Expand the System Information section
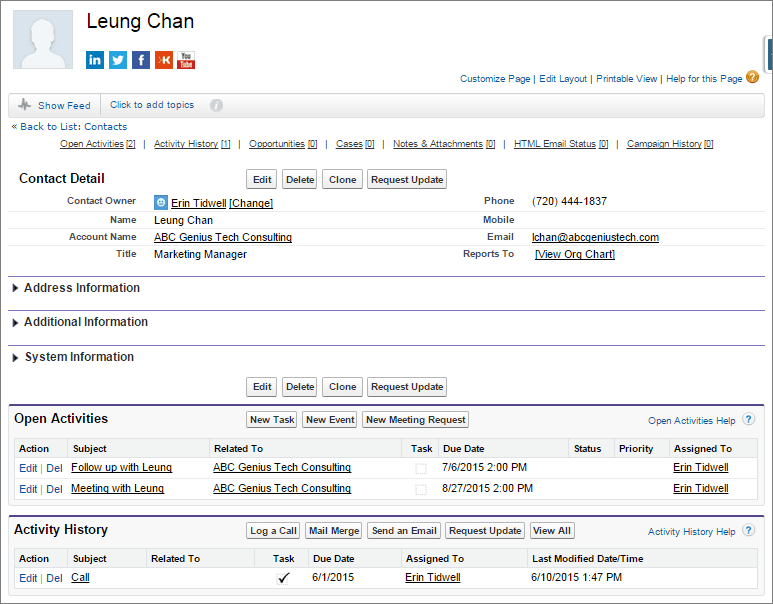Viewport: 773px width, 604px height. (16, 357)
